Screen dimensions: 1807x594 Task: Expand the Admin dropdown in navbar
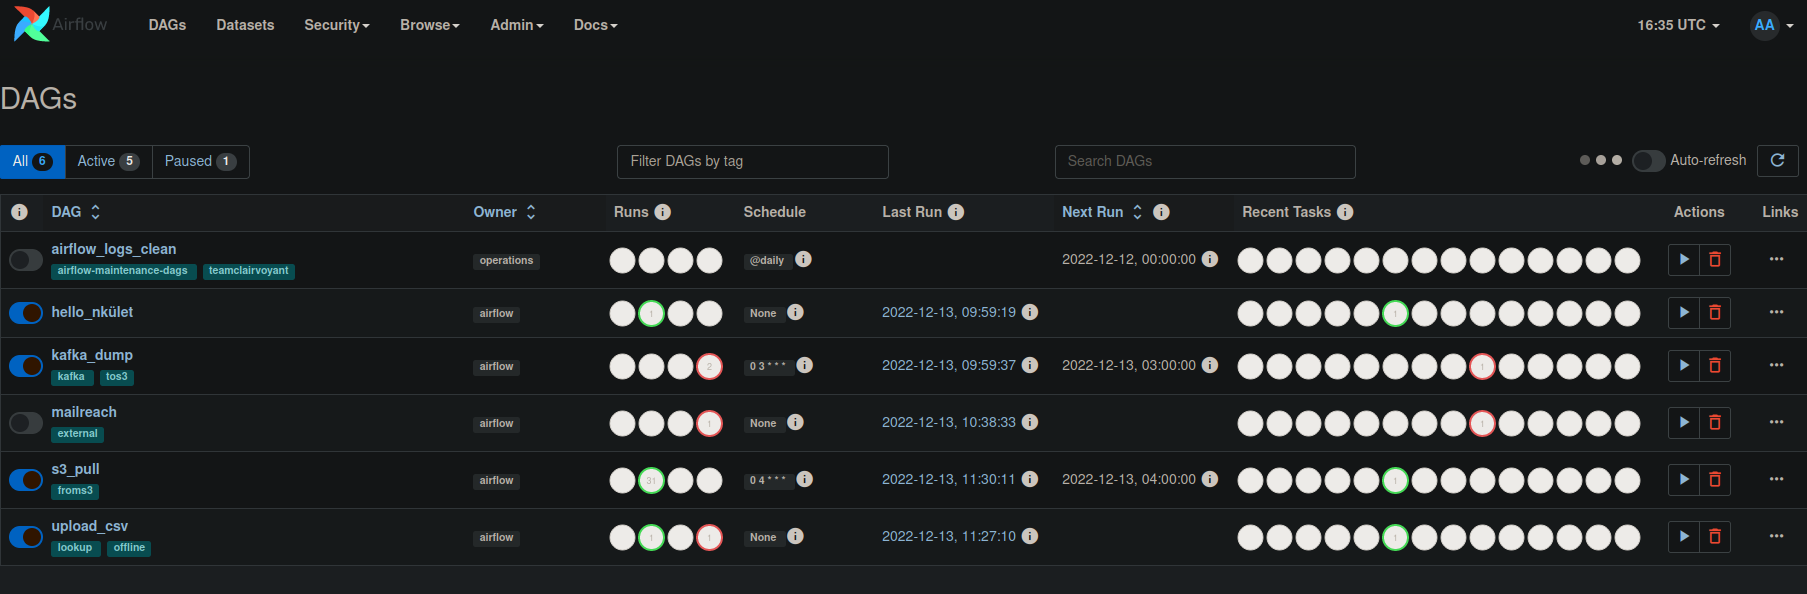pos(516,25)
